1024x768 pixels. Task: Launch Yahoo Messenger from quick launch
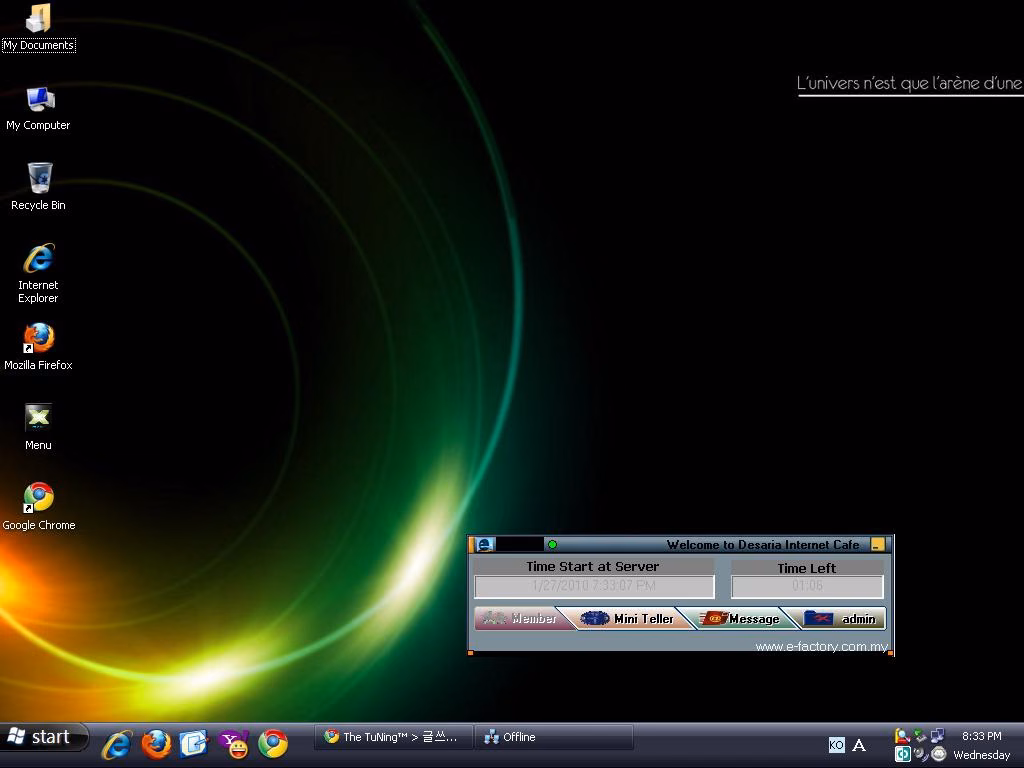(234, 744)
